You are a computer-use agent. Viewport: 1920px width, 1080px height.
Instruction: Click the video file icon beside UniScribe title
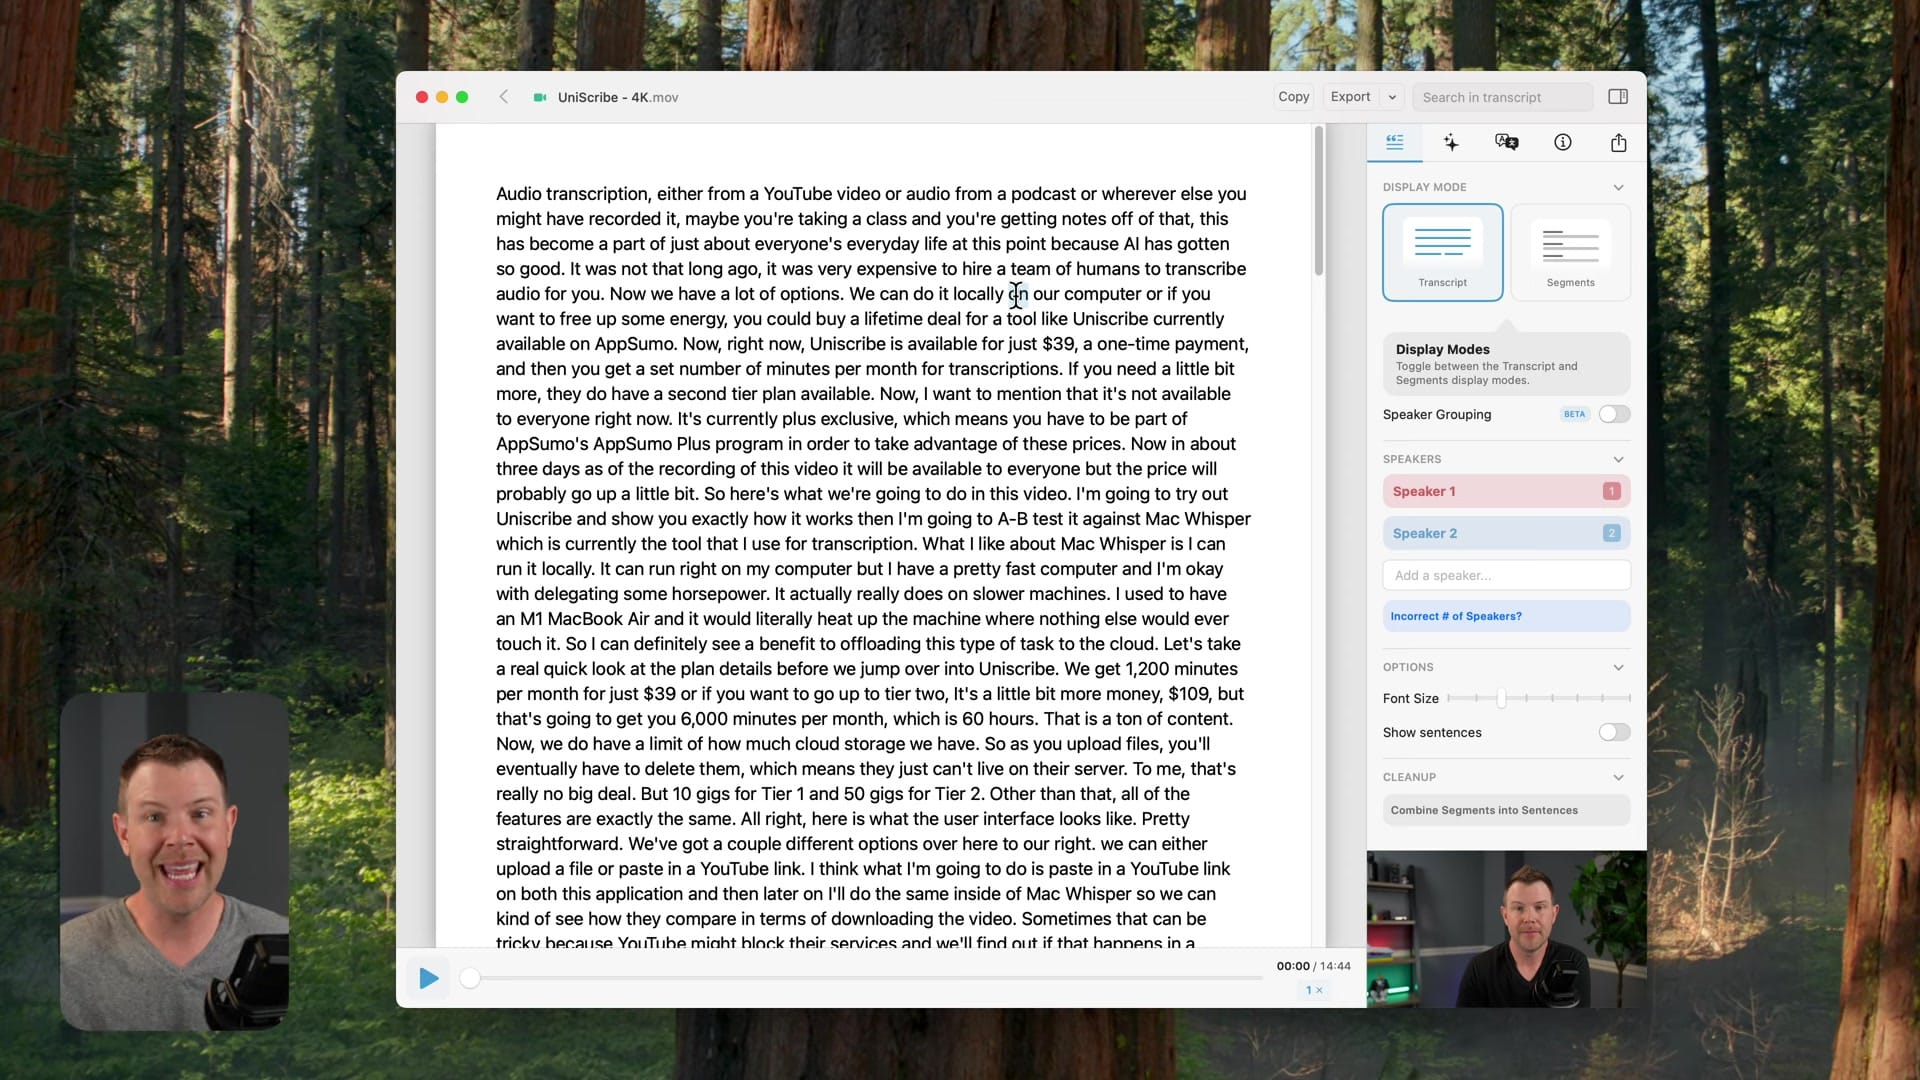tap(540, 97)
